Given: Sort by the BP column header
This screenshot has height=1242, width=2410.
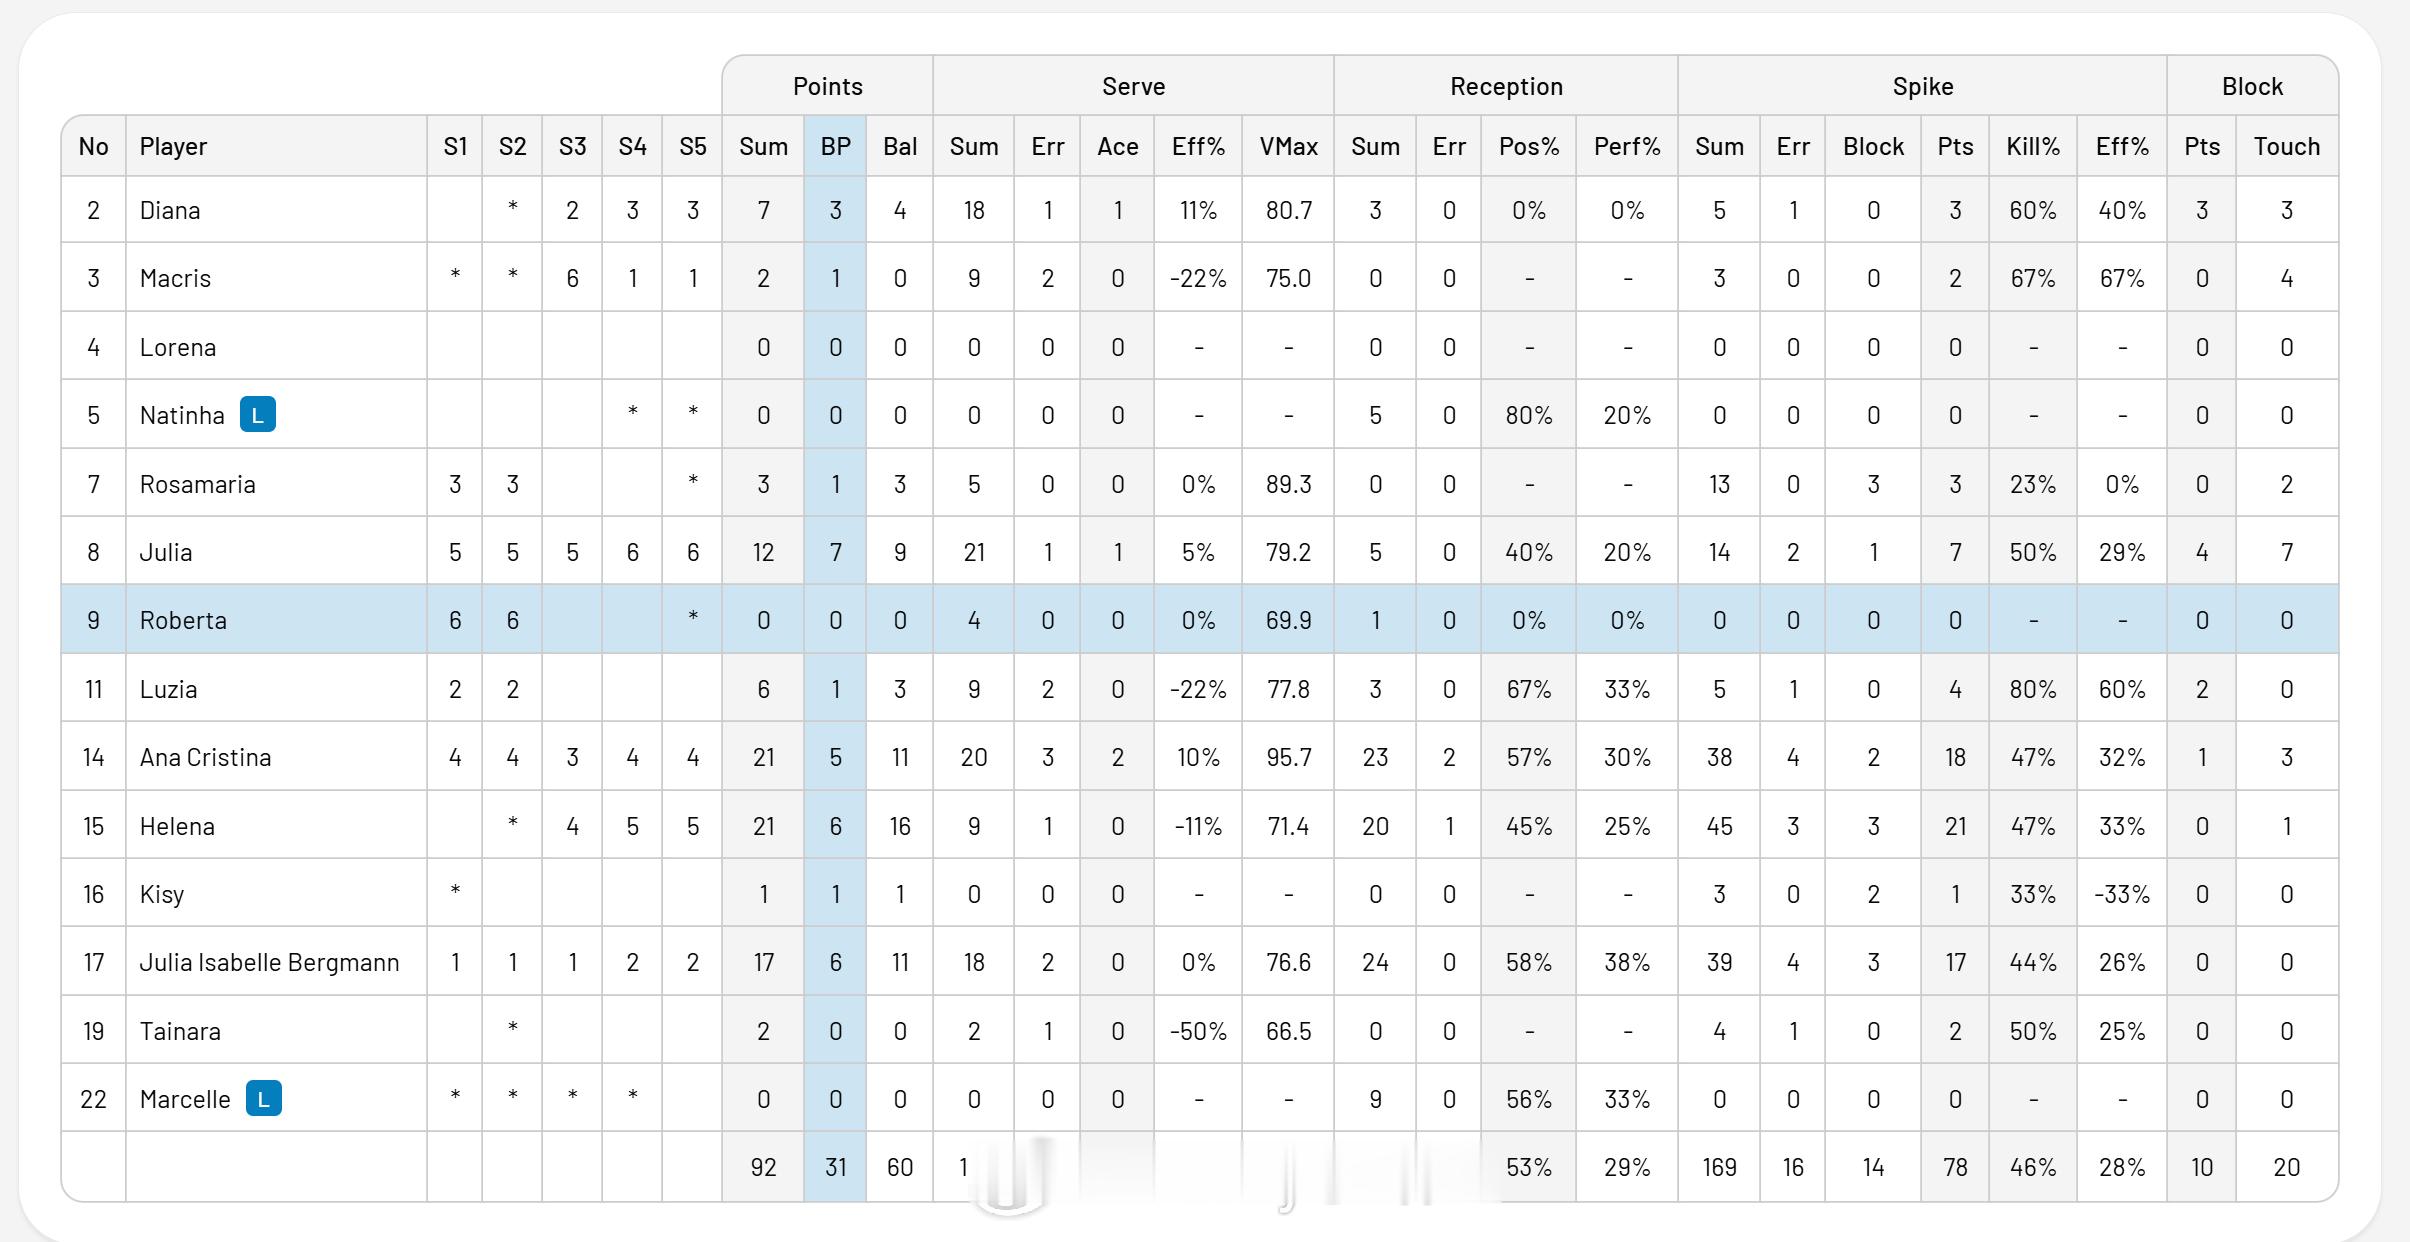Looking at the screenshot, I should pyautogui.click(x=835, y=146).
